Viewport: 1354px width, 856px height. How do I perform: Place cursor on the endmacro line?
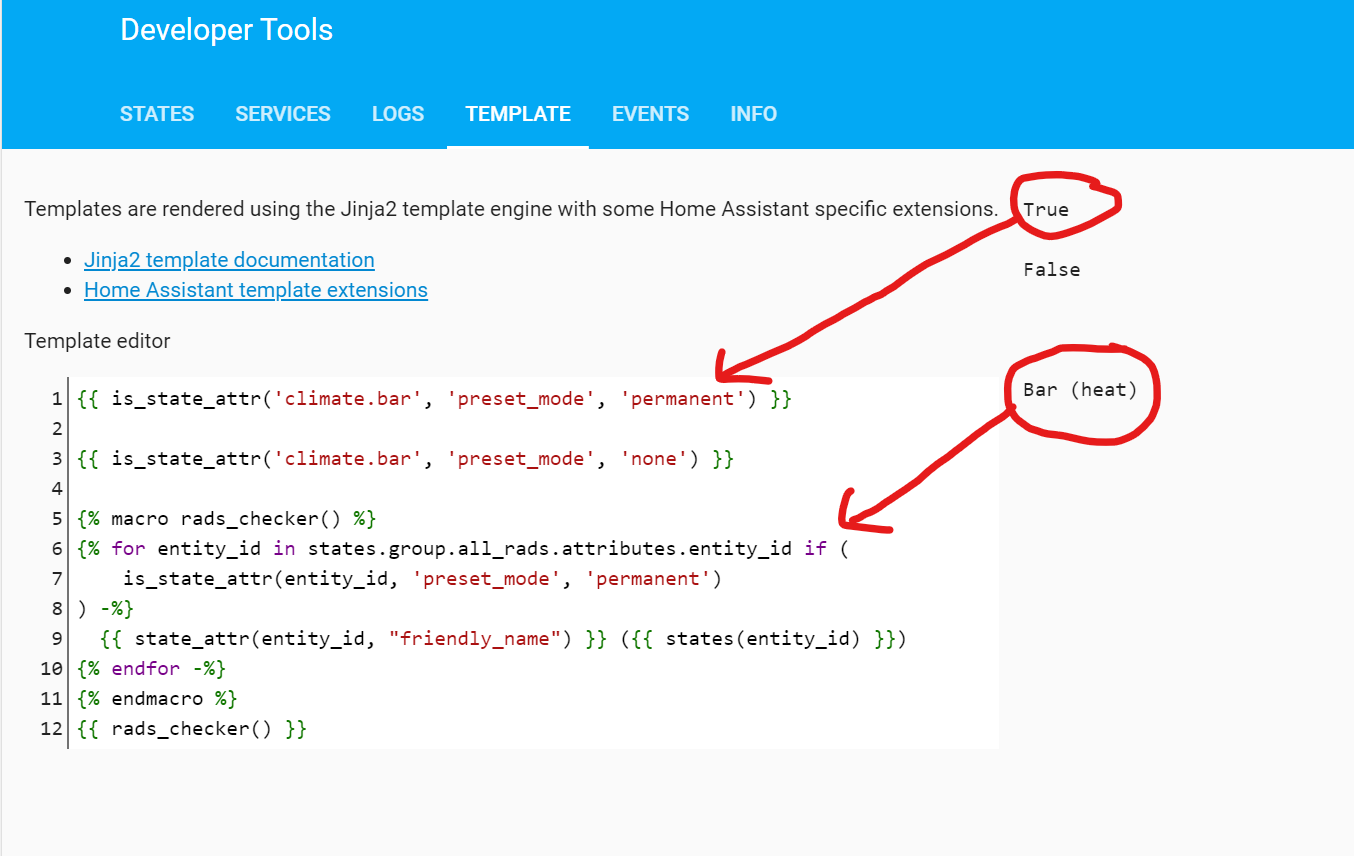(x=156, y=699)
